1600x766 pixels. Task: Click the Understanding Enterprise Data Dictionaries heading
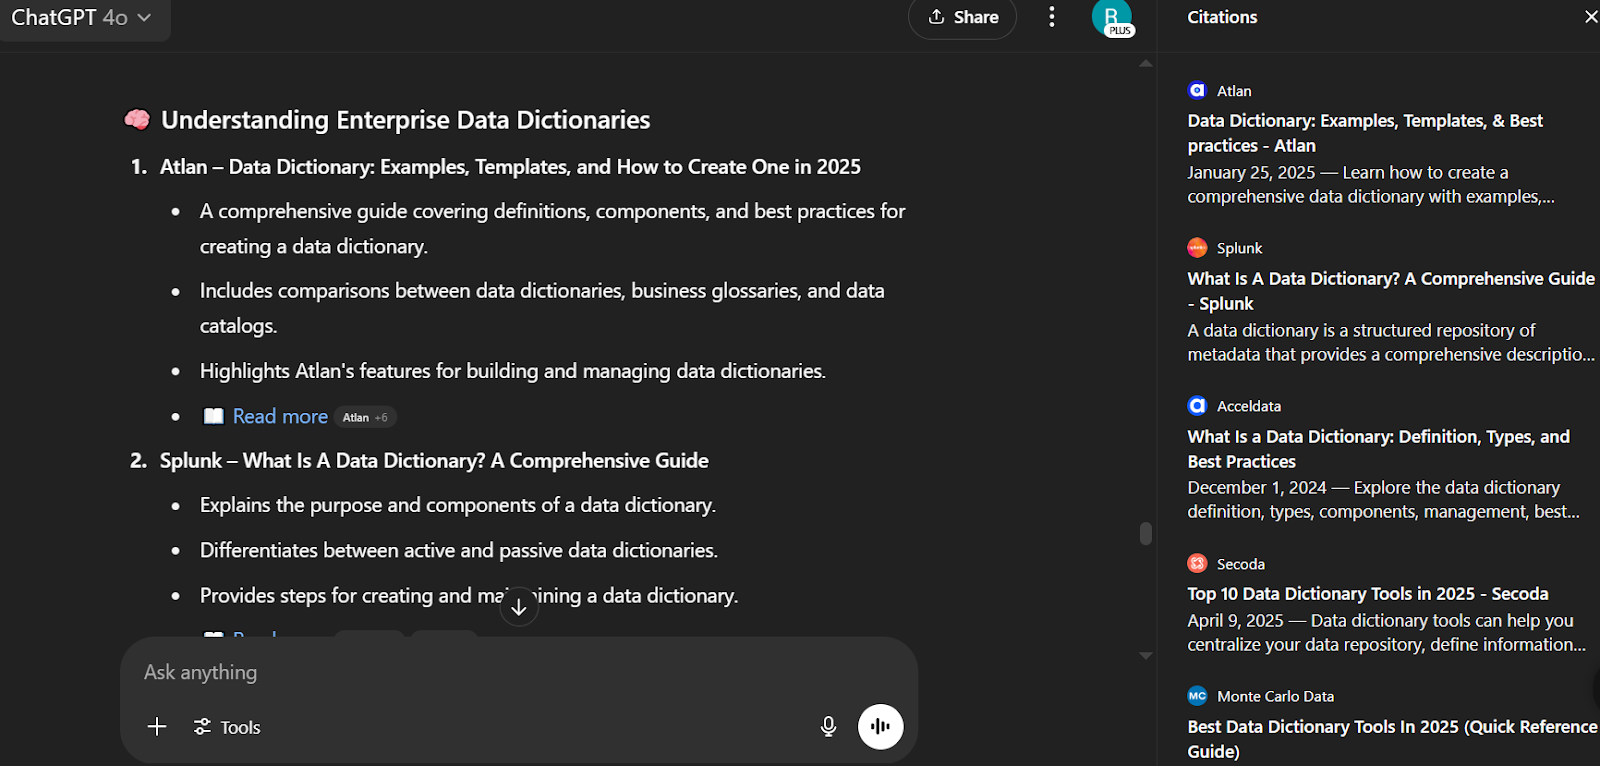406,120
